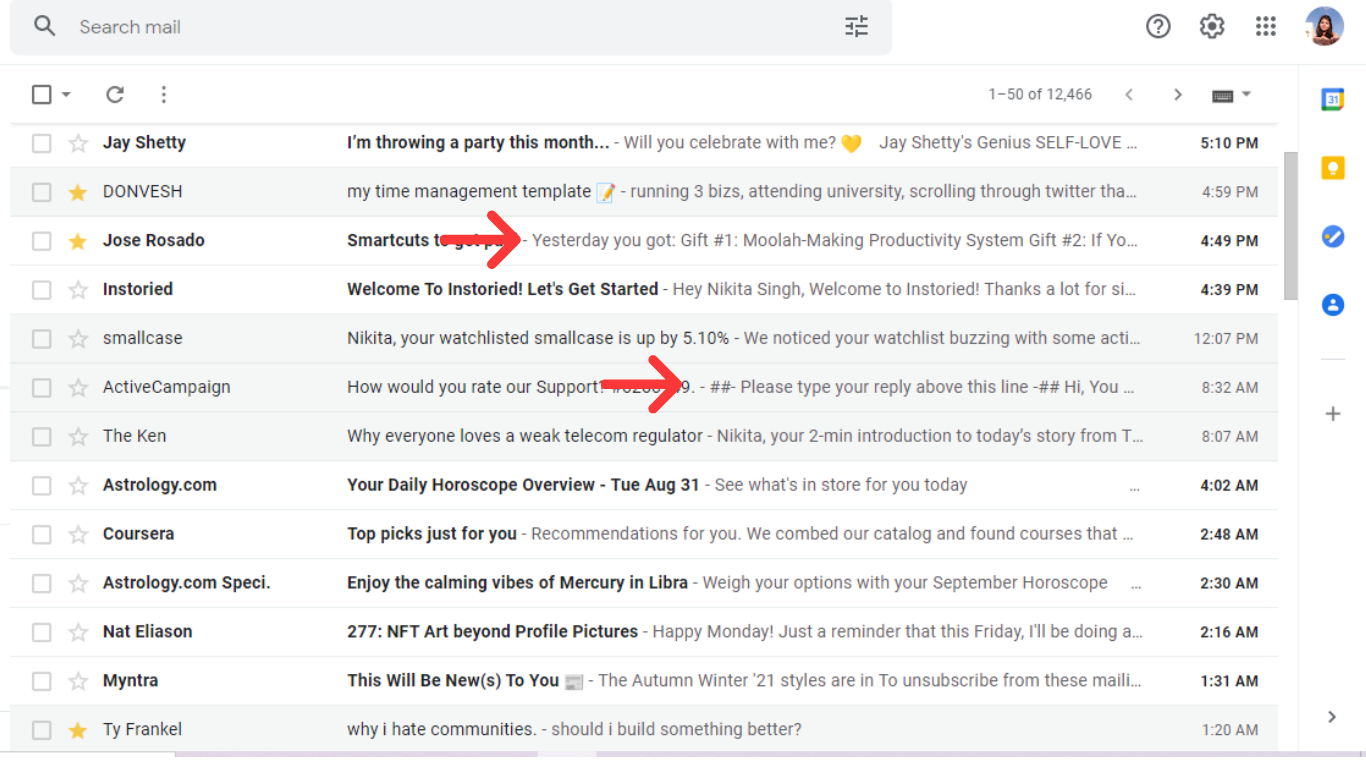Refresh the inbox
Screen dimensions: 1366x768
coord(115,94)
